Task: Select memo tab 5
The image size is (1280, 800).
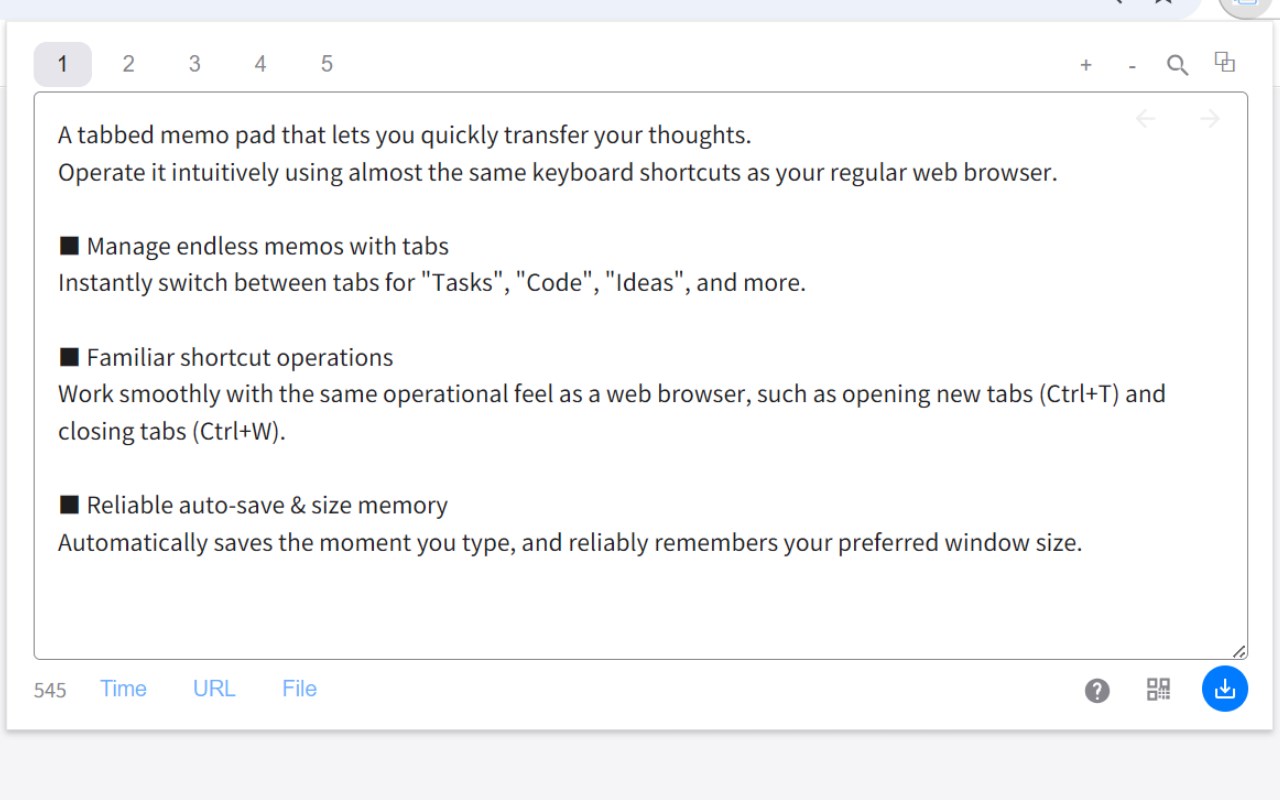Action: [327, 64]
